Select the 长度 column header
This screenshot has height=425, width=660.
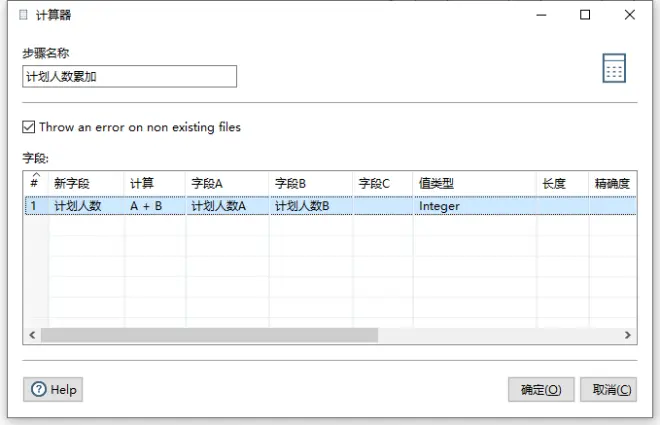click(562, 183)
